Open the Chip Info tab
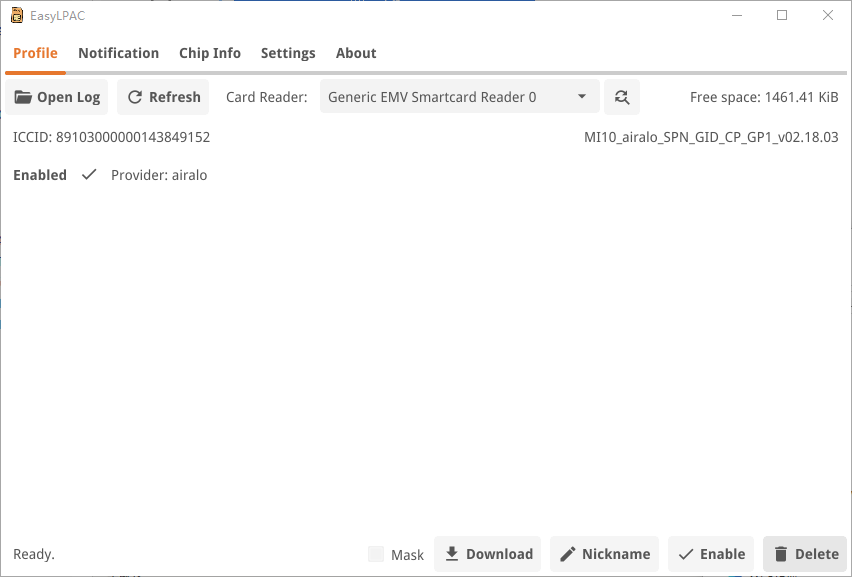Viewport: 852px width, 577px height. tap(210, 53)
